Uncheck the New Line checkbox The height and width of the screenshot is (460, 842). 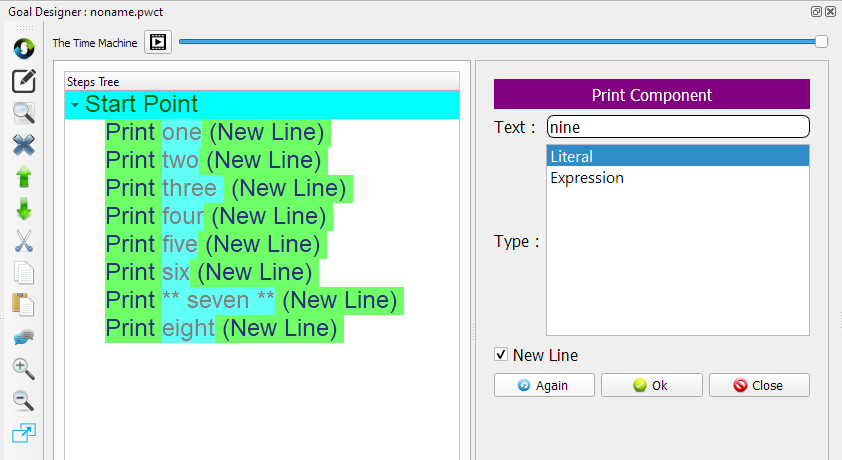coord(501,355)
